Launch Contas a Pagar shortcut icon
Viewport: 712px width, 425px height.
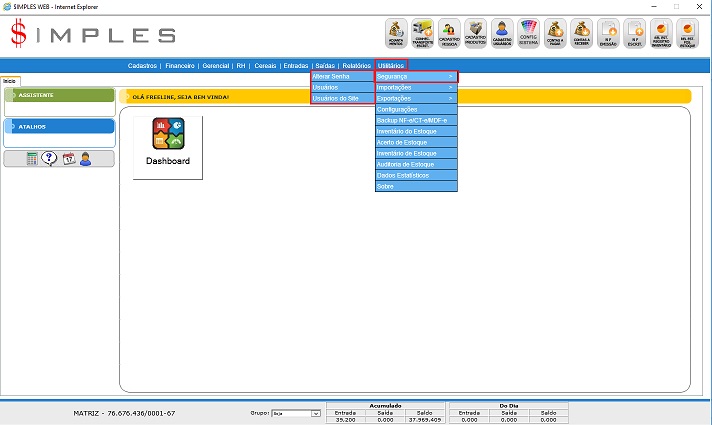click(x=556, y=33)
